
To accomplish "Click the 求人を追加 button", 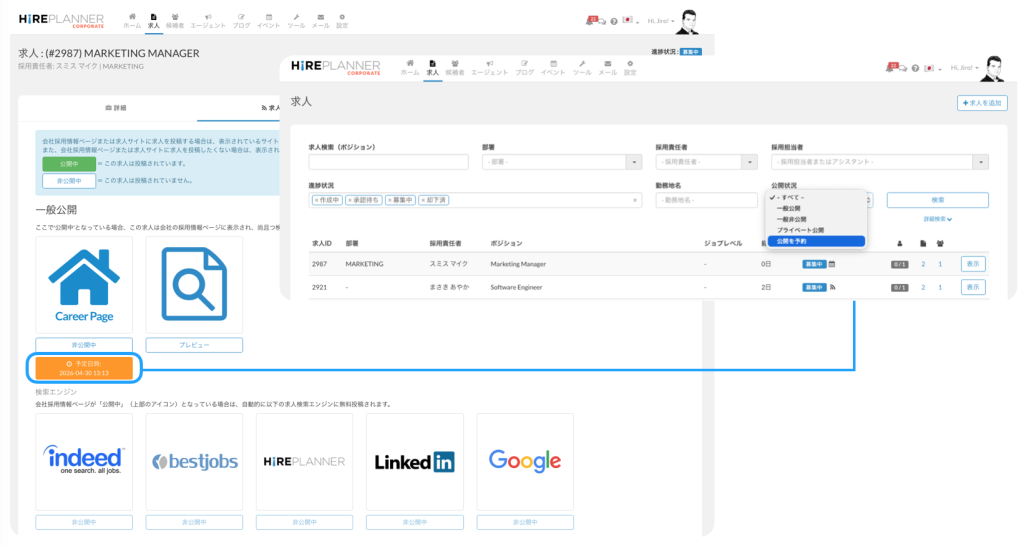I will click(x=981, y=102).
